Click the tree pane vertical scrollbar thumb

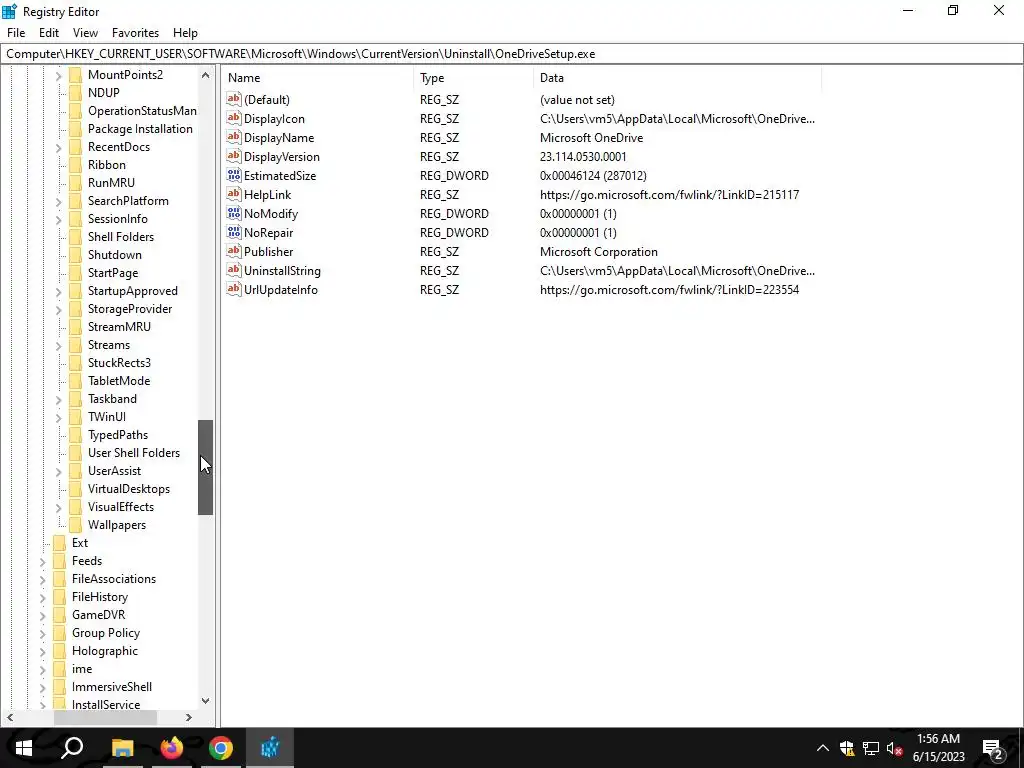coord(205,468)
